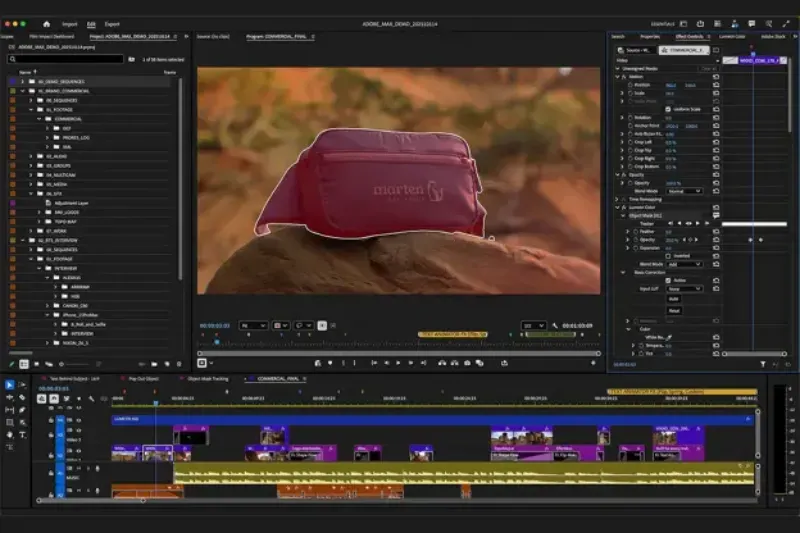The height and width of the screenshot is (533, 800).
Task: Click the Auto button under Input LUT
Action: (673, 299)
